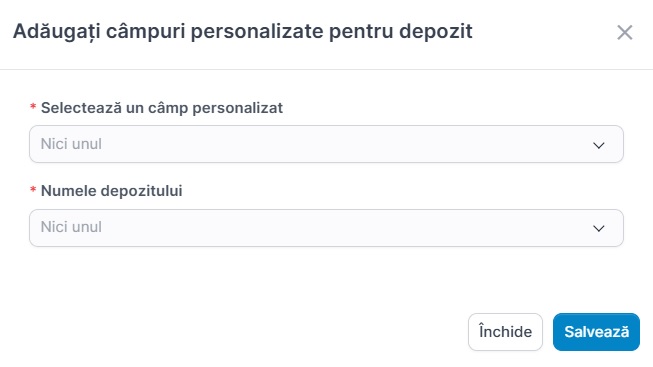Click the header divider line below the title
The height and width of the screenshot is (367, 653).
pos(326,69)
